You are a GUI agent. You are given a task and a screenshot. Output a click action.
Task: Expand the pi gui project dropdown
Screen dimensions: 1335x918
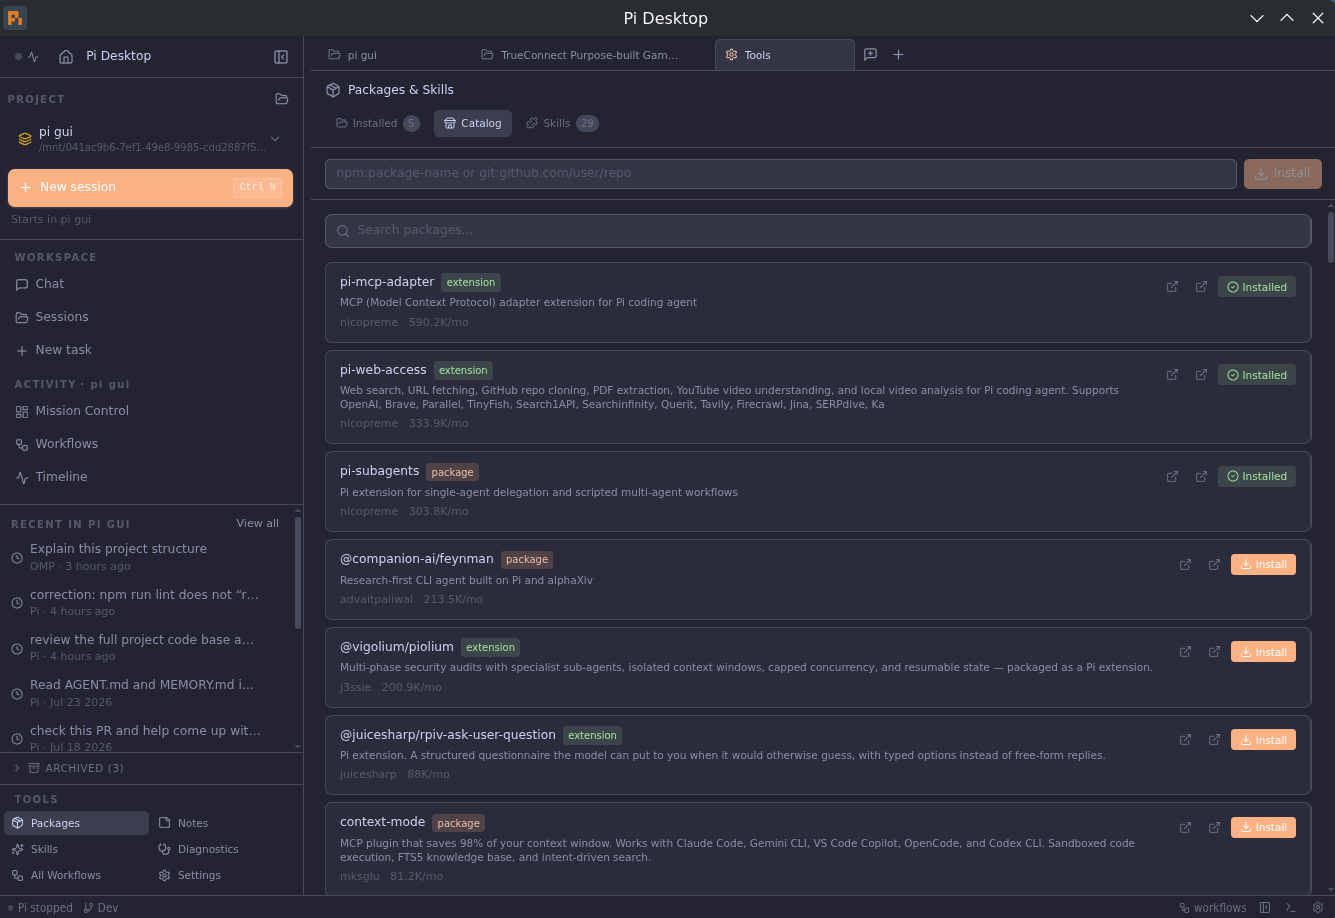[275, 139]
